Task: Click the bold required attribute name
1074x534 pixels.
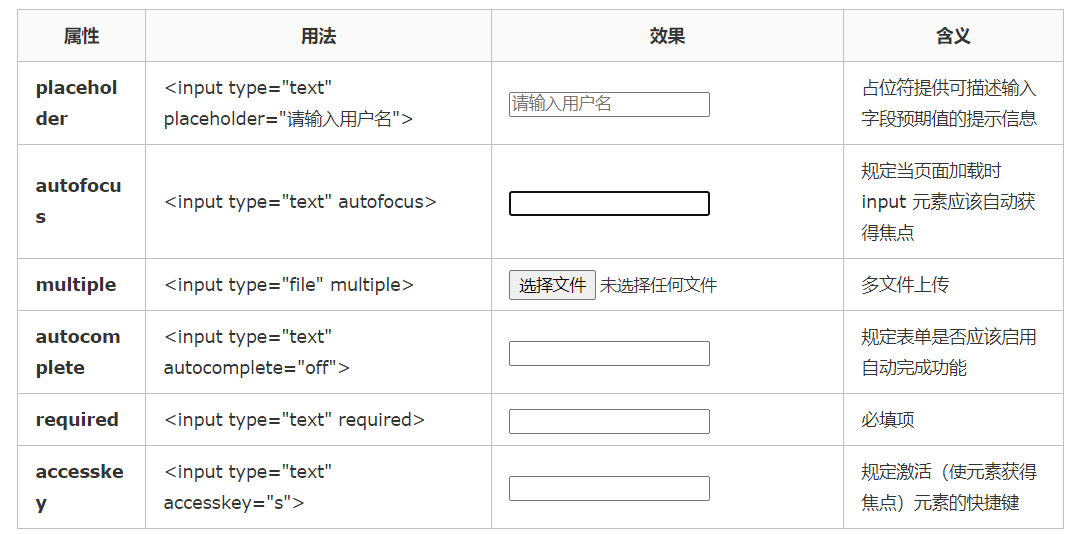Action: [77, 420]
